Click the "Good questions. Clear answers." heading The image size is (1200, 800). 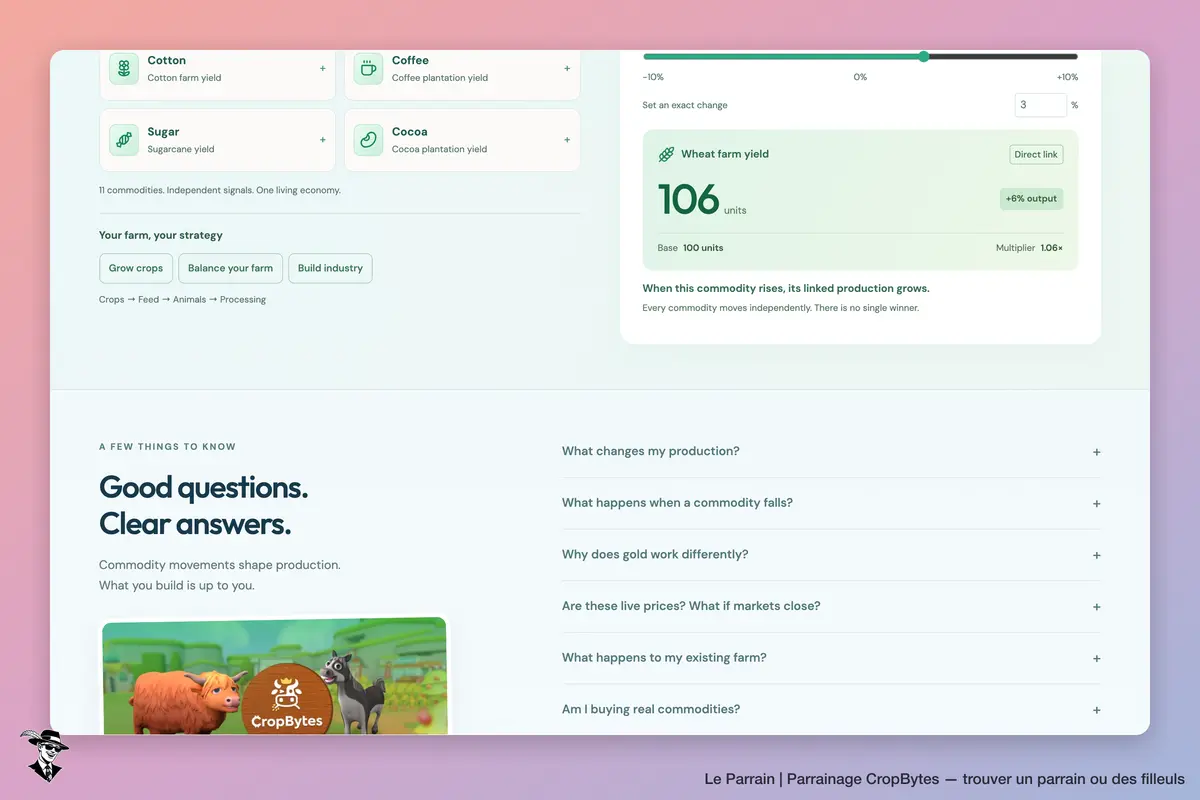(x=204, y=505)
